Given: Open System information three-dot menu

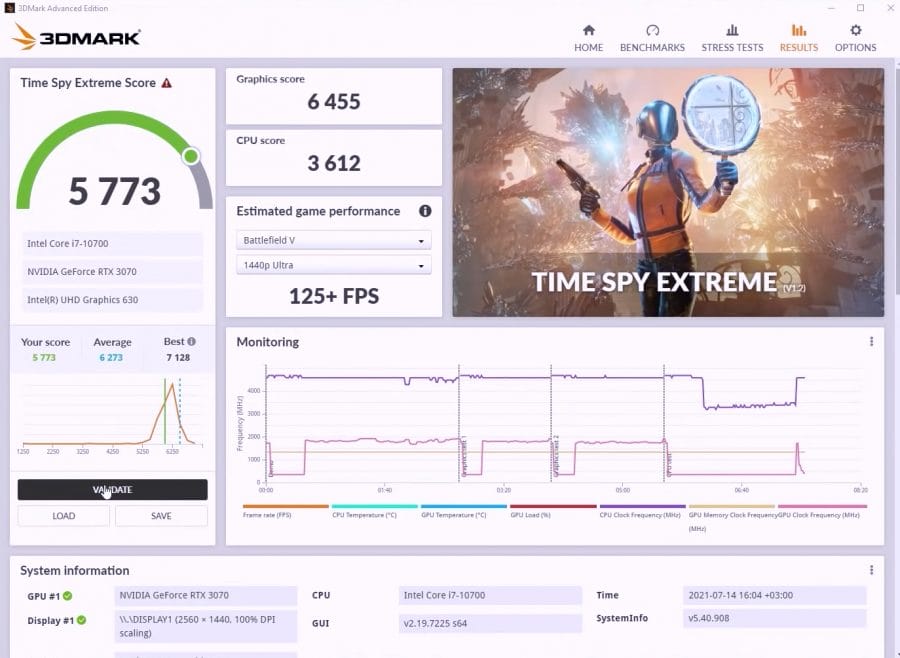Looking at the screenshot, I should pos(871,570).
